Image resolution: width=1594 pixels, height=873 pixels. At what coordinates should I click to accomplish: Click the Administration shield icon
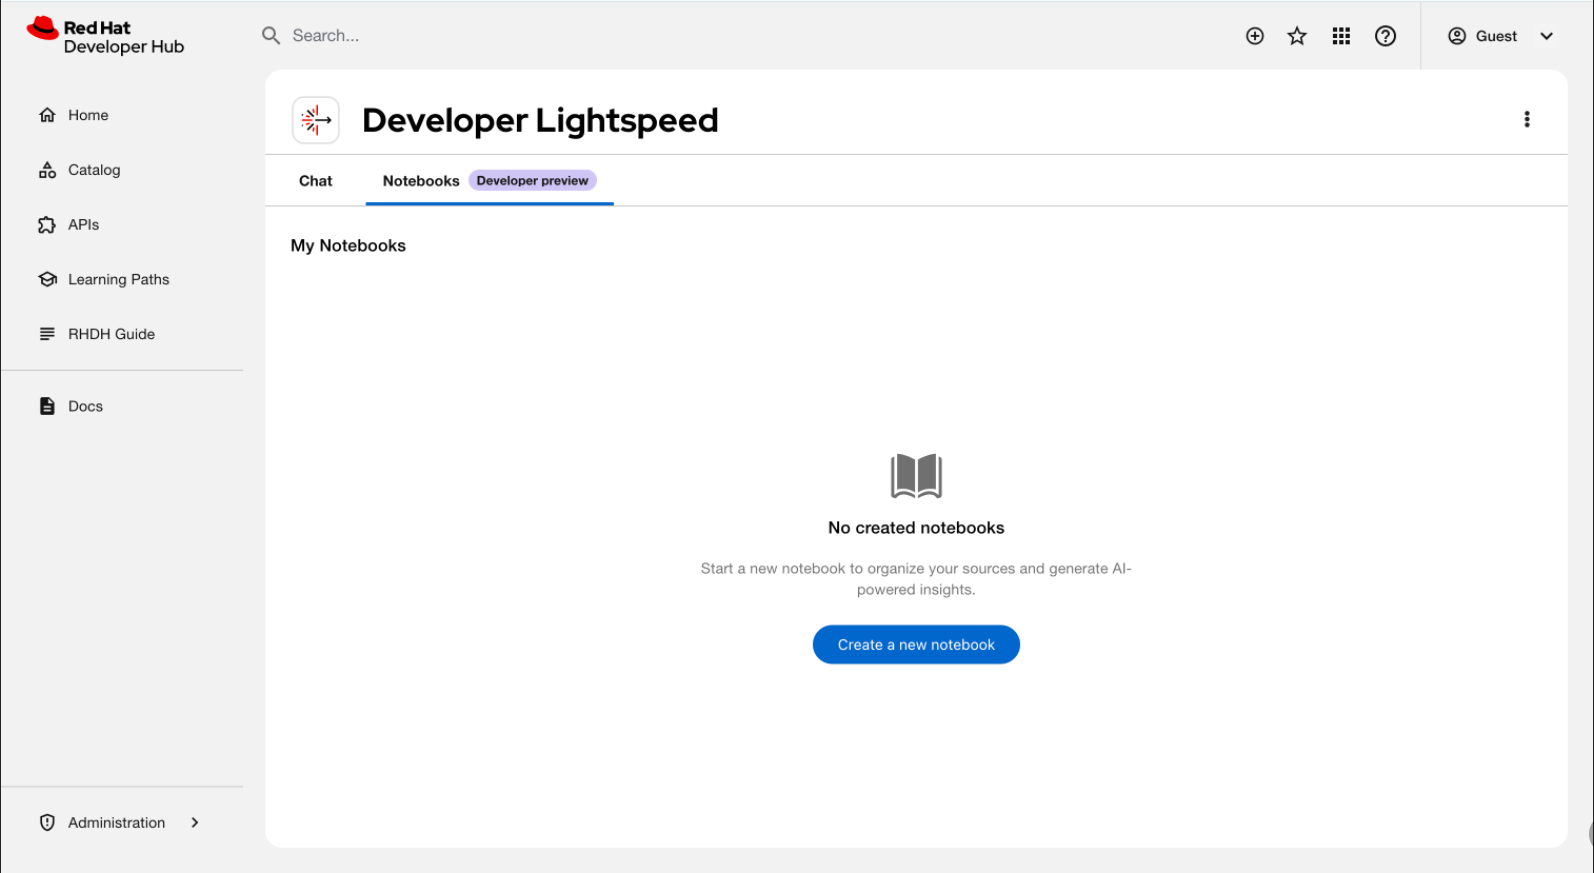[47, 823]
